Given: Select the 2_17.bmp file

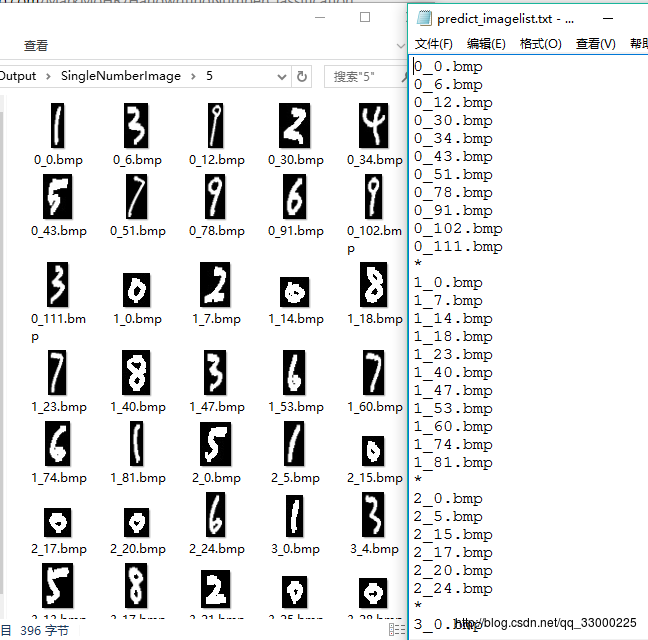Looking at the screenshot, I should tap(57, 523).
